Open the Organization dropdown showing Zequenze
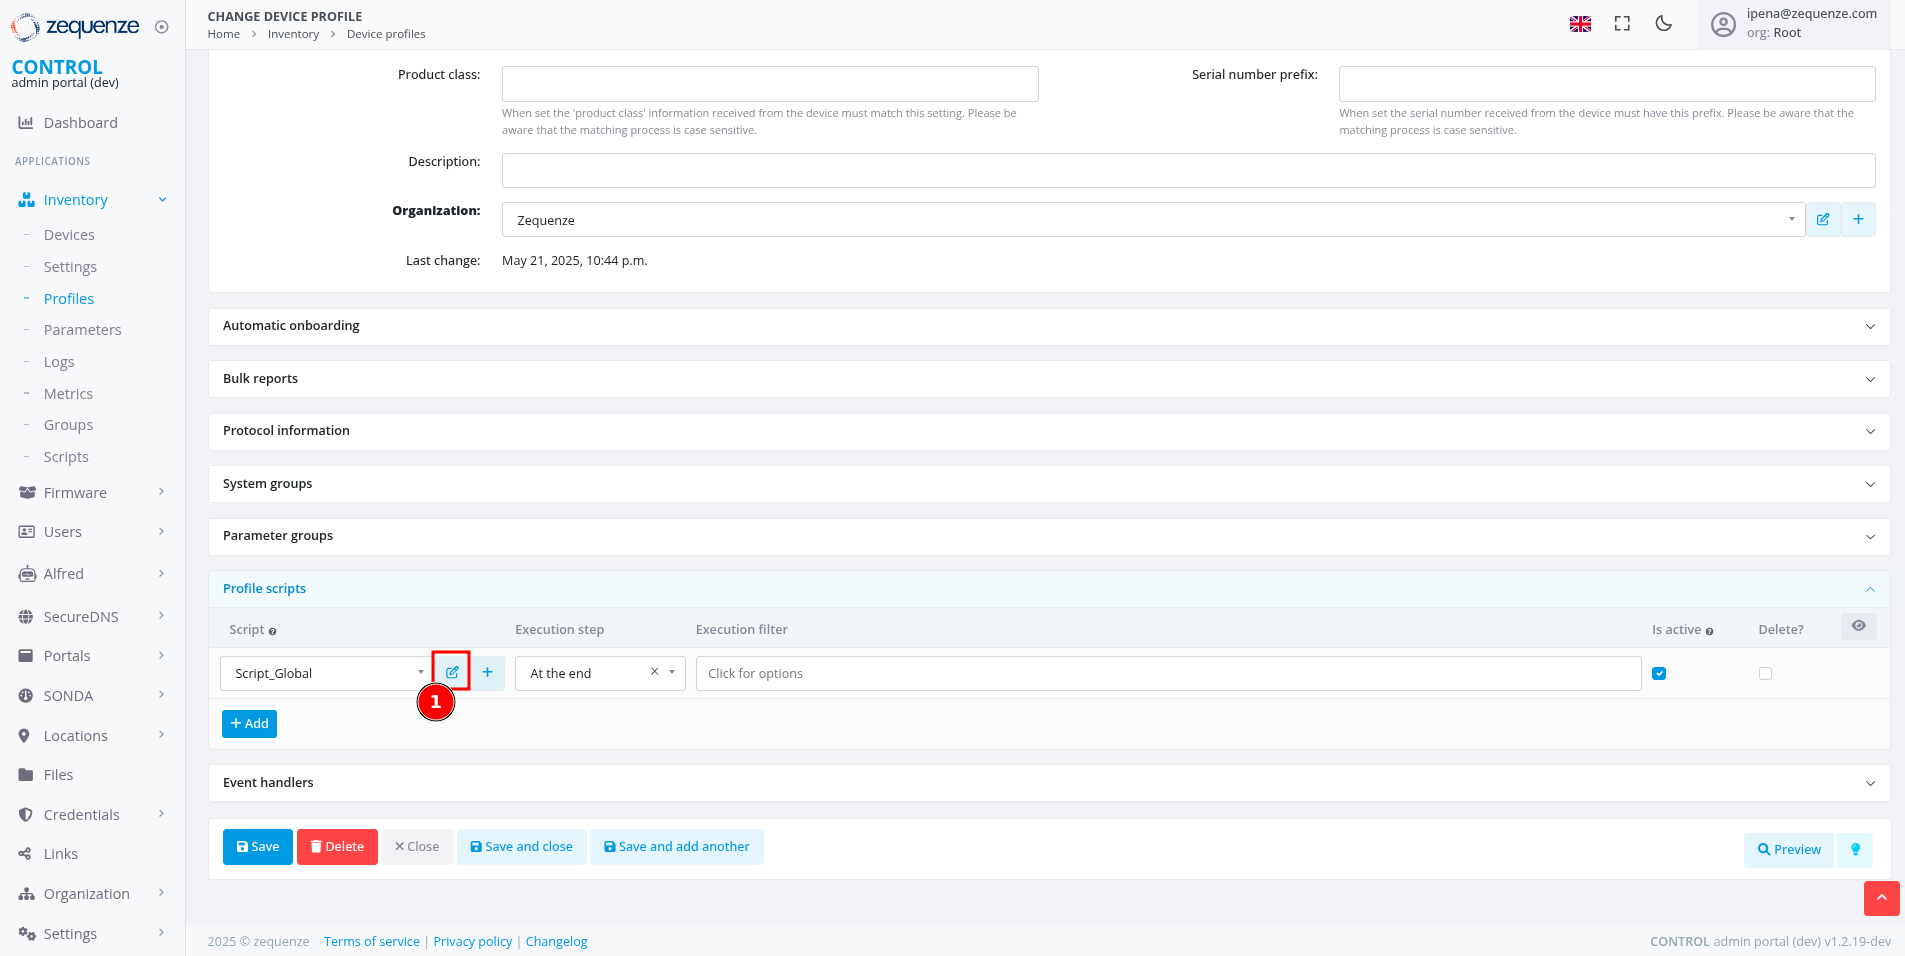The image size is (1905, 956). (x=1152, y=220)
